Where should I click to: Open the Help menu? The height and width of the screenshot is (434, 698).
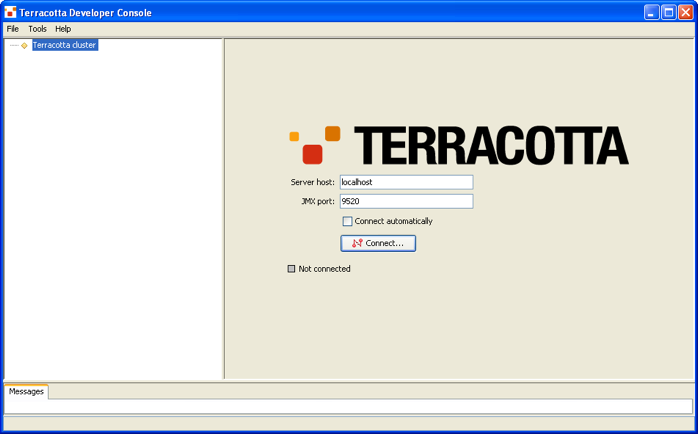tap(63, 29)
